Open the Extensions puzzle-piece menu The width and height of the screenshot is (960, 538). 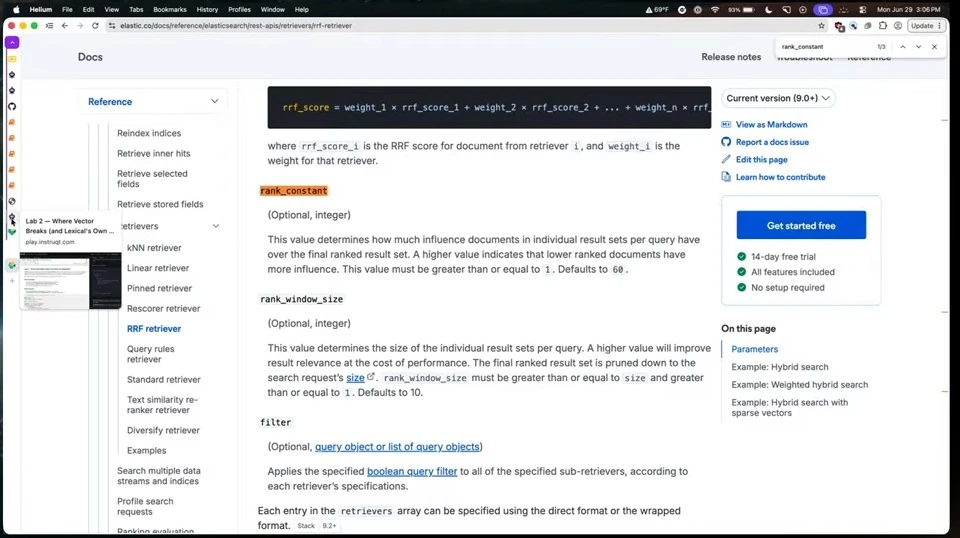pyautogui.click(x=882, y=26)
